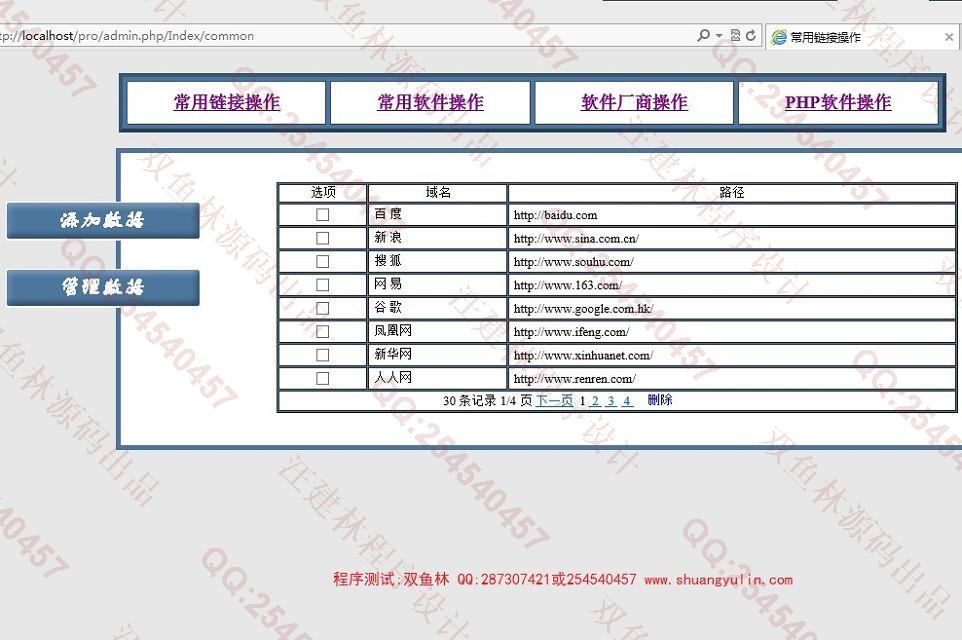962x640 pixels.
Task: Open the 软件厂商操作 navigation link
Action: tap(634, 102)
